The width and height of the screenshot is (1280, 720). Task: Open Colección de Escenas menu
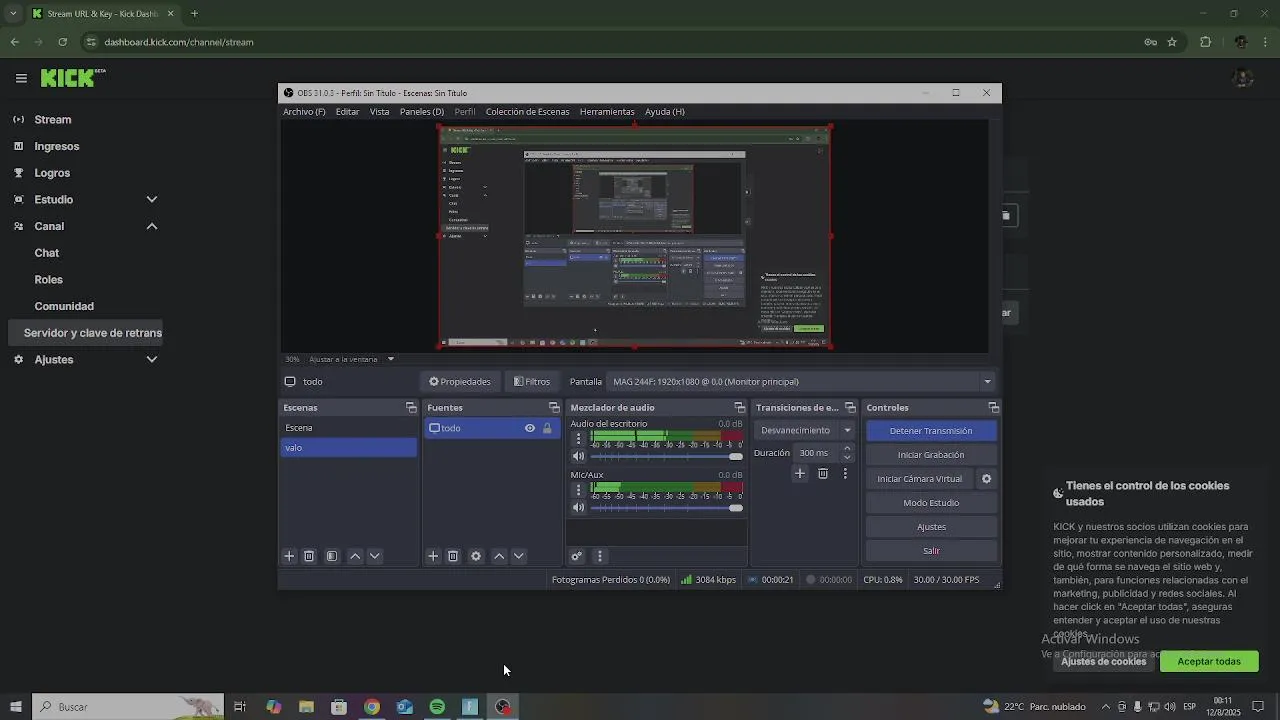(x=527, y=112)
